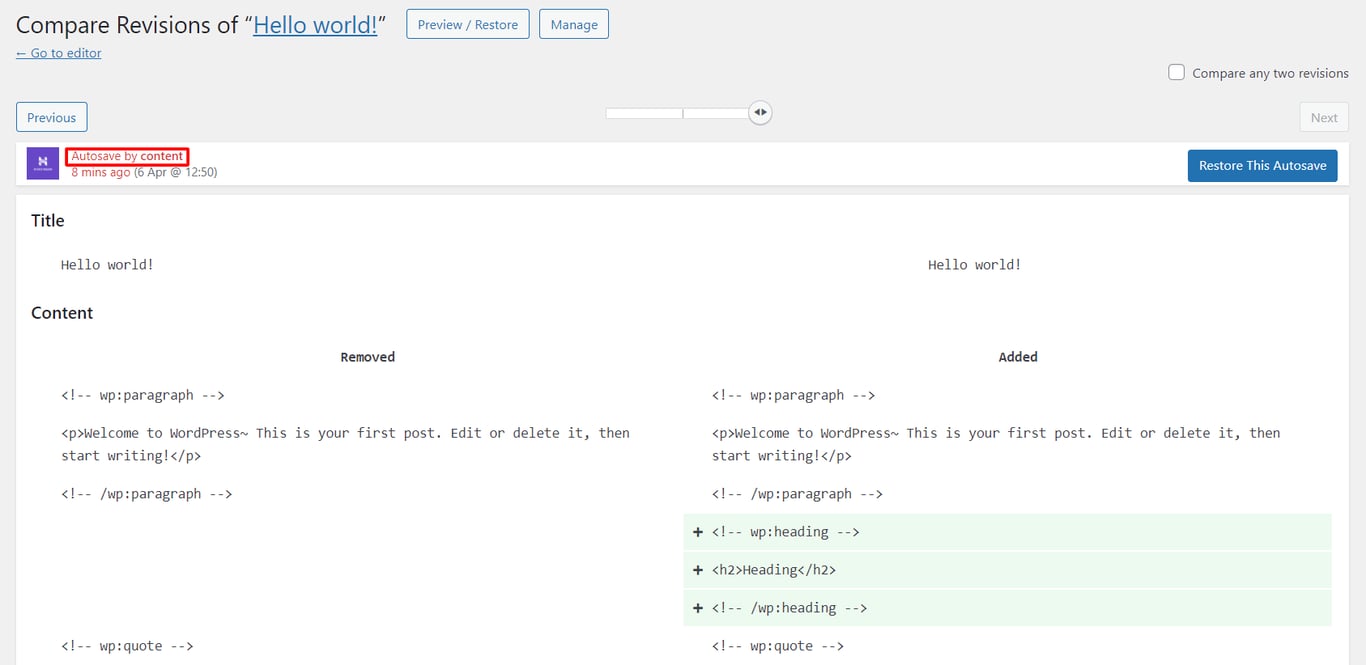Viewport: 1366px width, 665px height.
Task: Click the plus icon beside wp:heading comment
Action: 697,532
